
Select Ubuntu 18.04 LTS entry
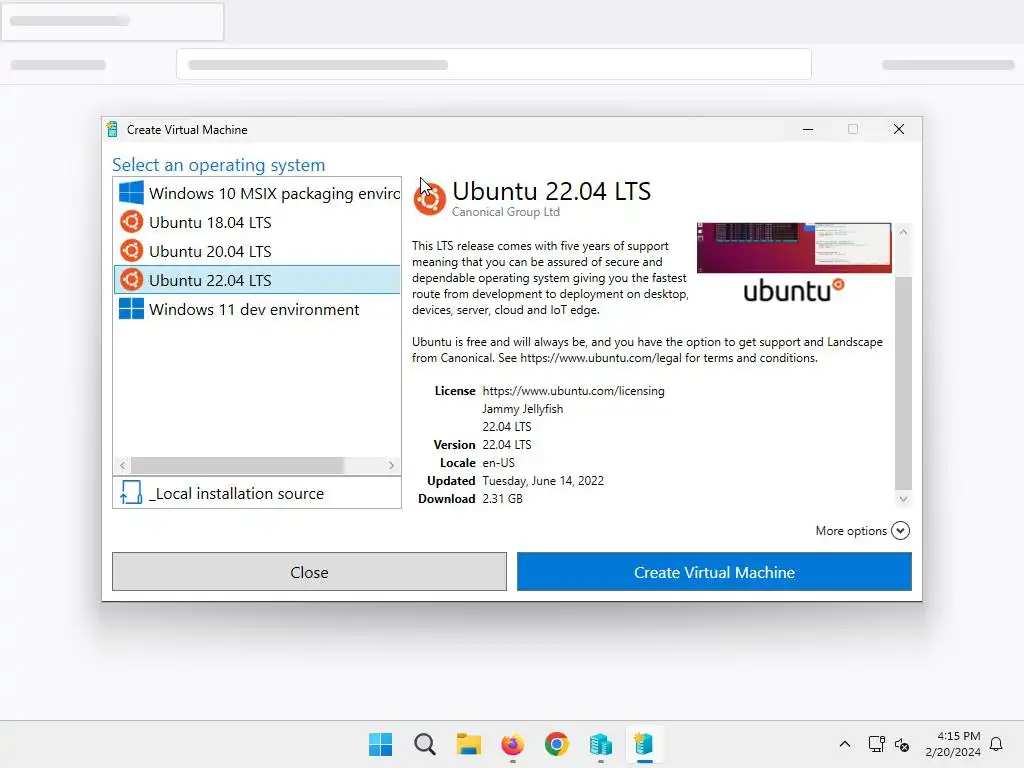coord(257,222)
